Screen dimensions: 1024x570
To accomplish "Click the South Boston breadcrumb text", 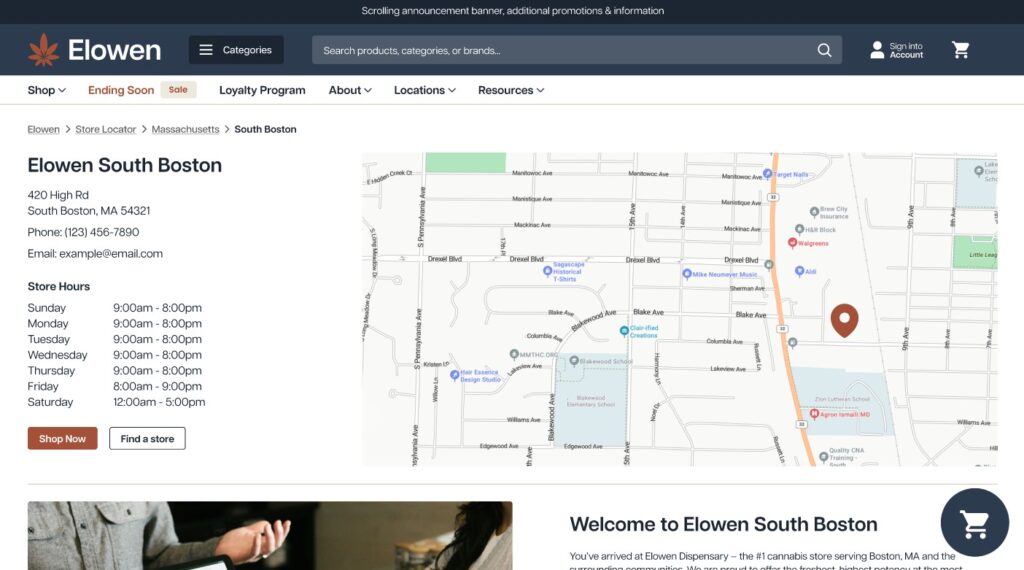I will click(265, 129).
